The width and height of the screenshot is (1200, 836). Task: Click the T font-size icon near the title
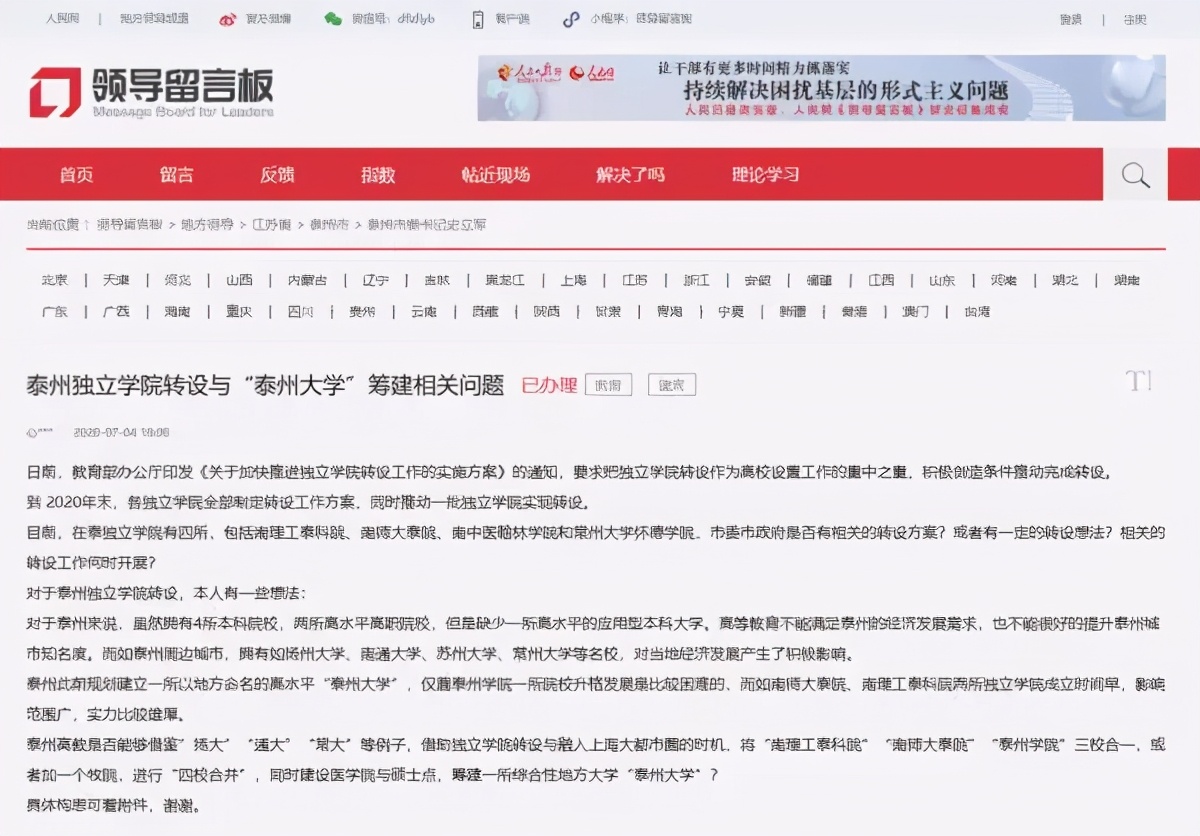1139,381
